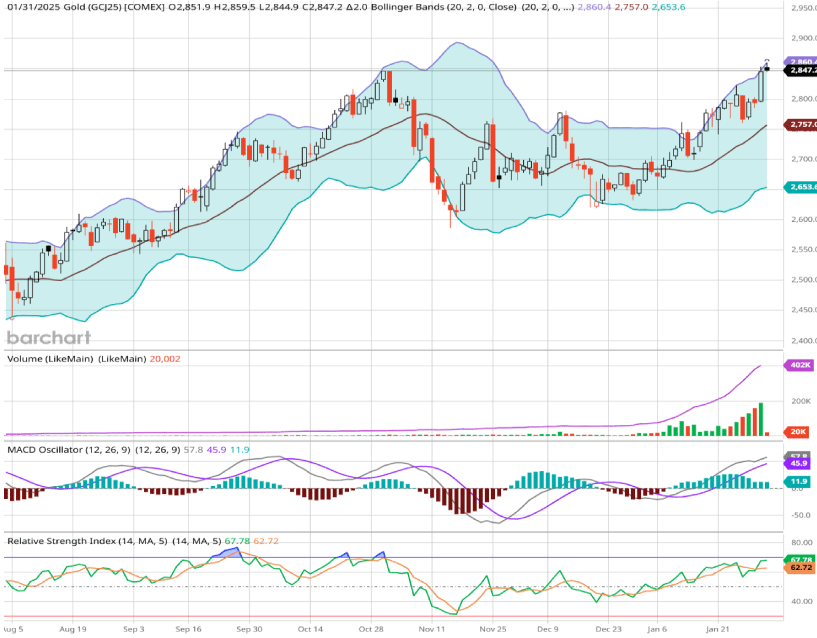Click the 67.78 RSI value tag

click(802, 558)
